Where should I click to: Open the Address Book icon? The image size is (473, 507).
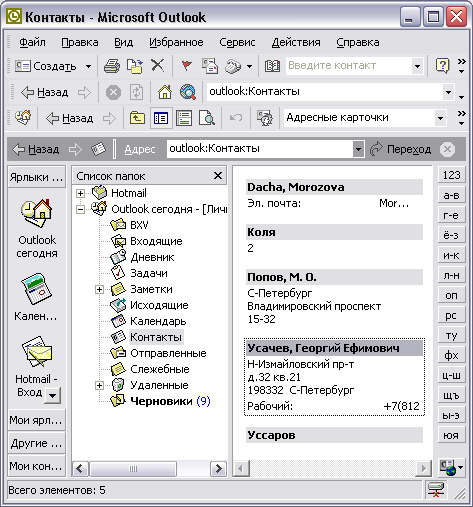point(272,66)
